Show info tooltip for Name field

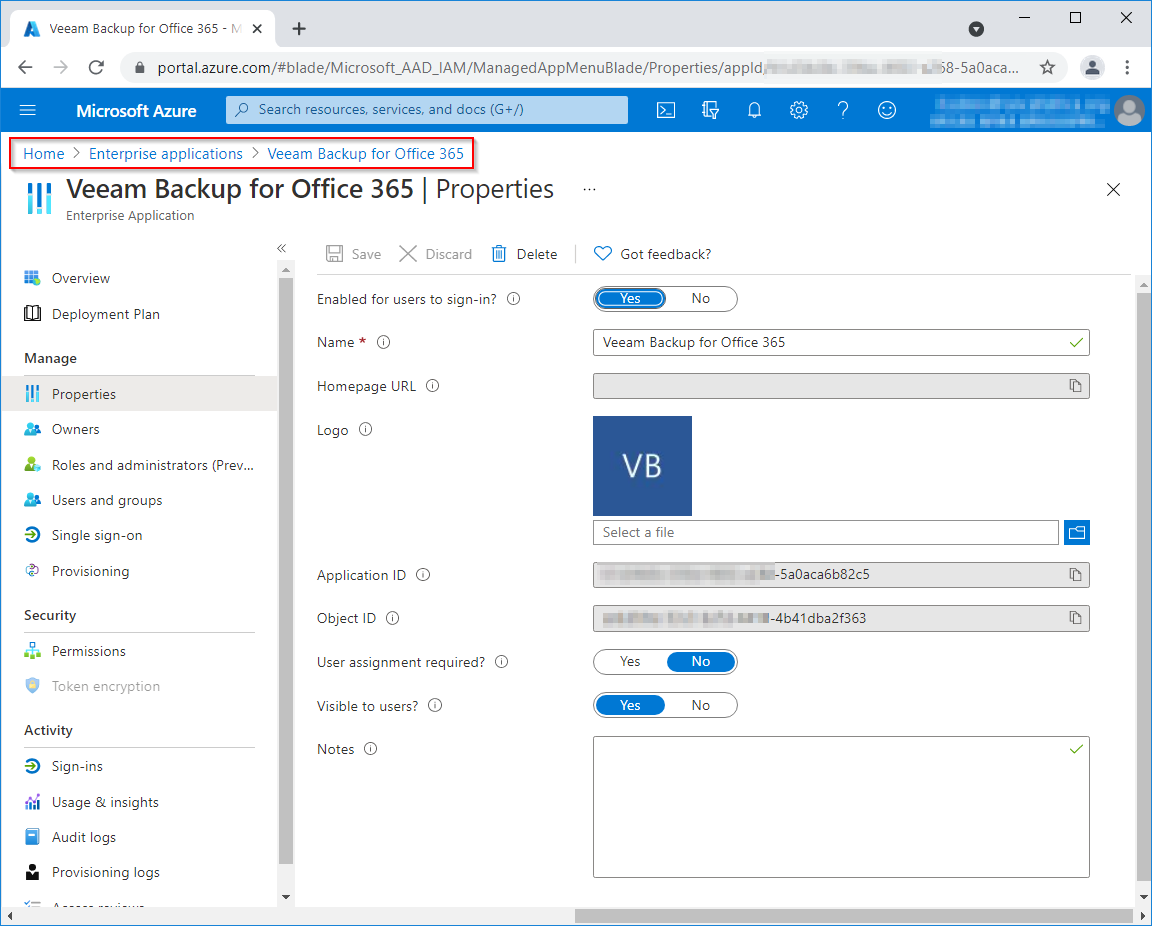click(x=384, y=342)
